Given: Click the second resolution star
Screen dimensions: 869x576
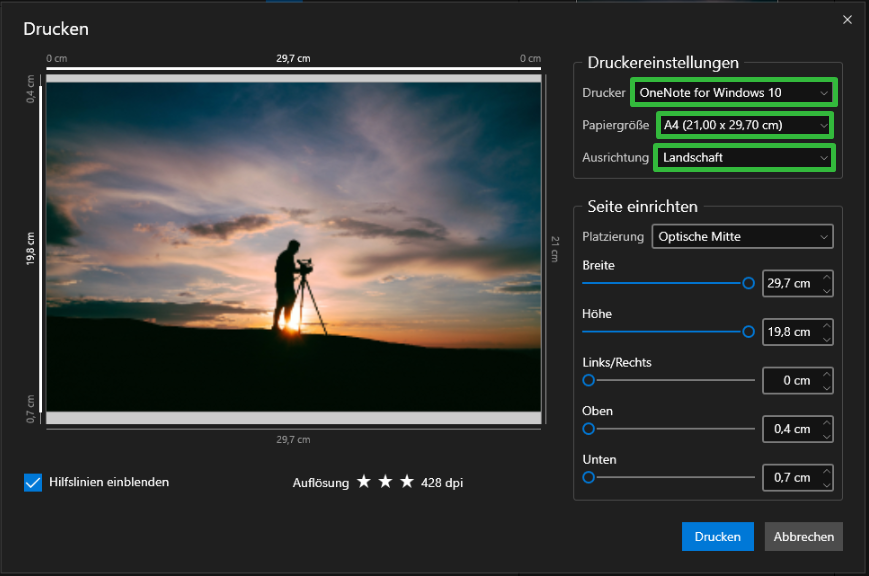Looking at the screenshot, I should coord(385,481).
